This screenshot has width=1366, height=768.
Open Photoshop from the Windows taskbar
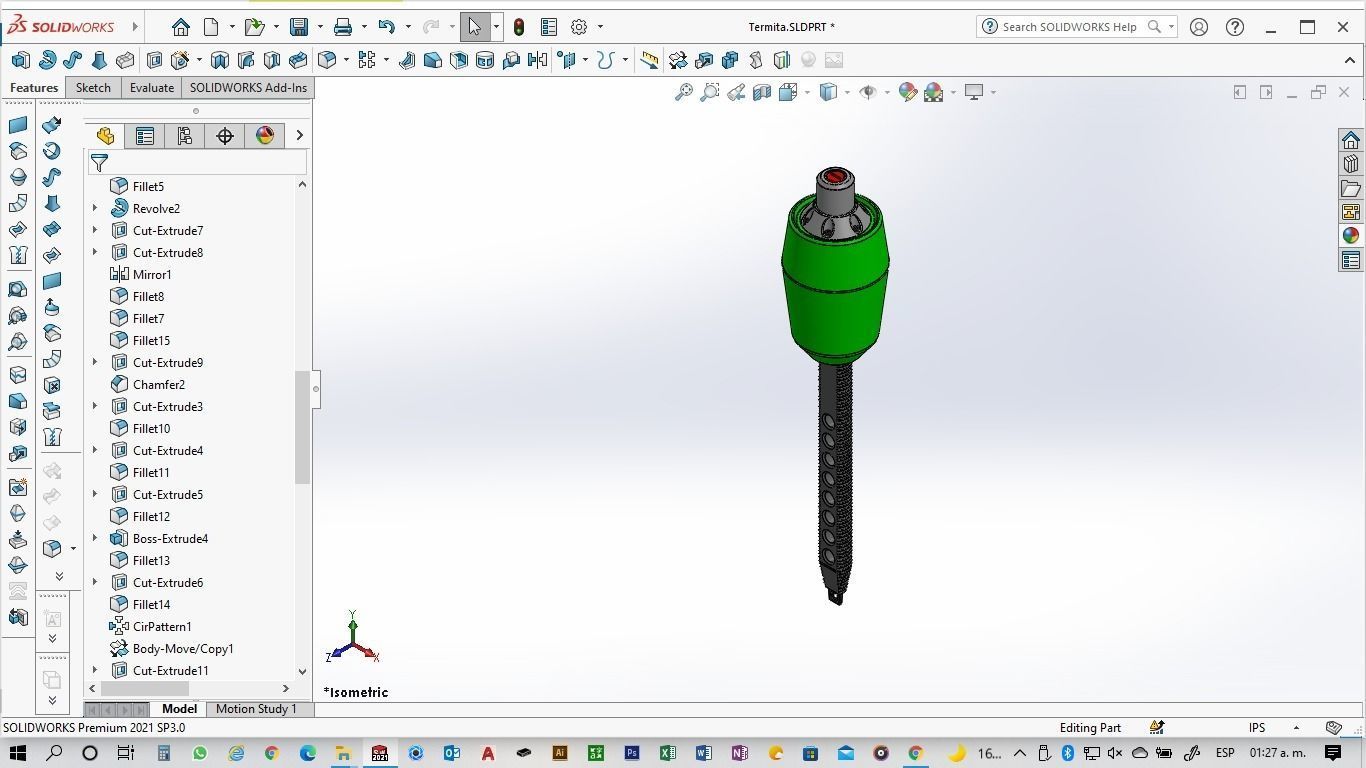[631, 753]
